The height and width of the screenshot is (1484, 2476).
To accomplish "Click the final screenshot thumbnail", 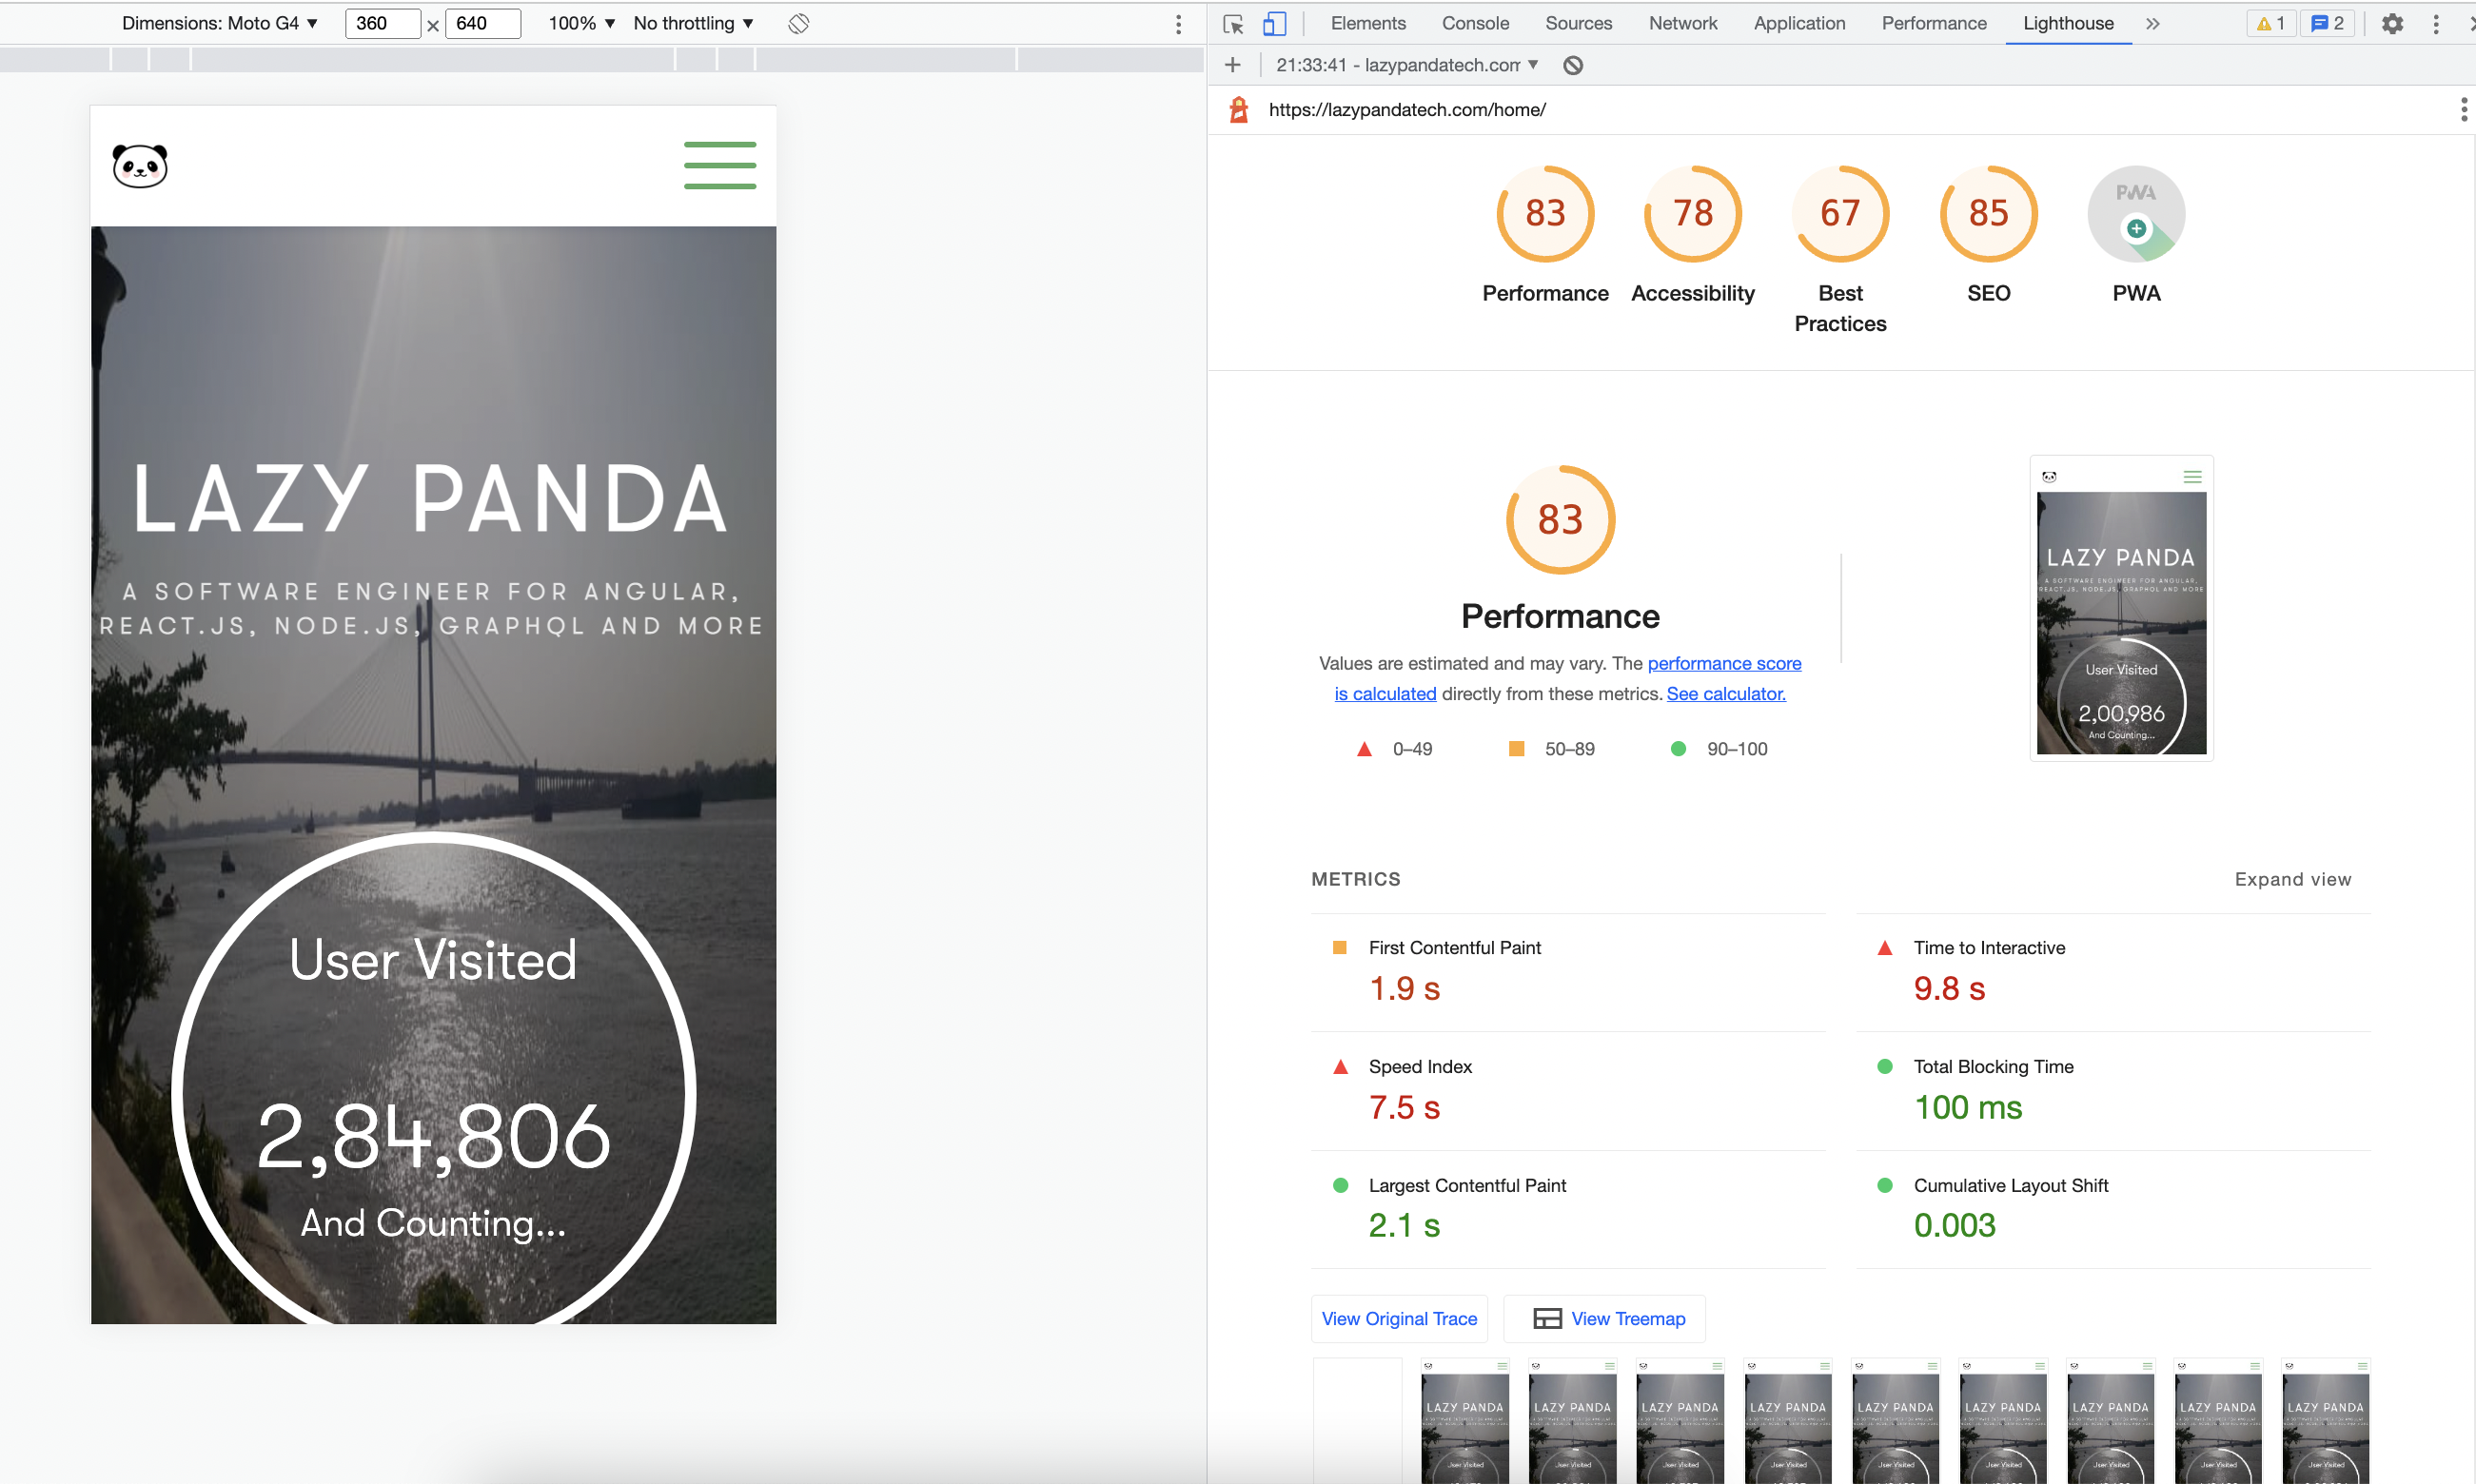I will tap(2121, 608).
